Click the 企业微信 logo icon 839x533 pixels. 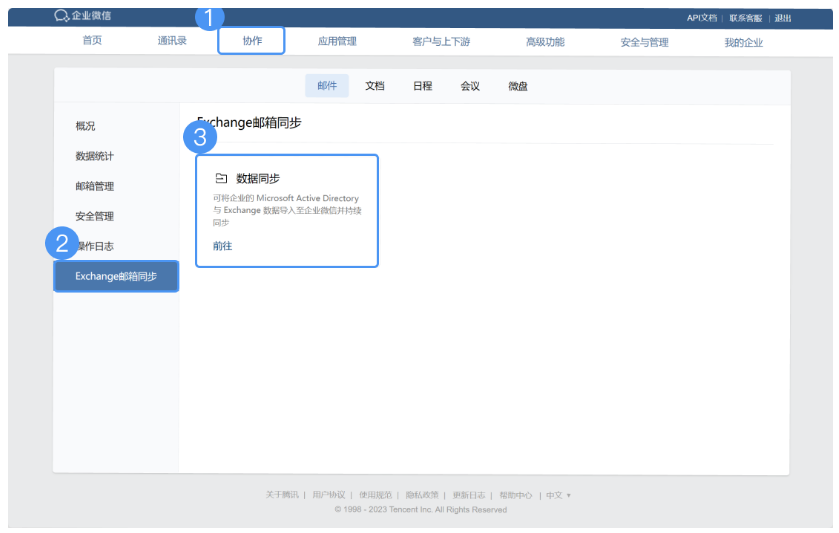(x=62, y=16)
